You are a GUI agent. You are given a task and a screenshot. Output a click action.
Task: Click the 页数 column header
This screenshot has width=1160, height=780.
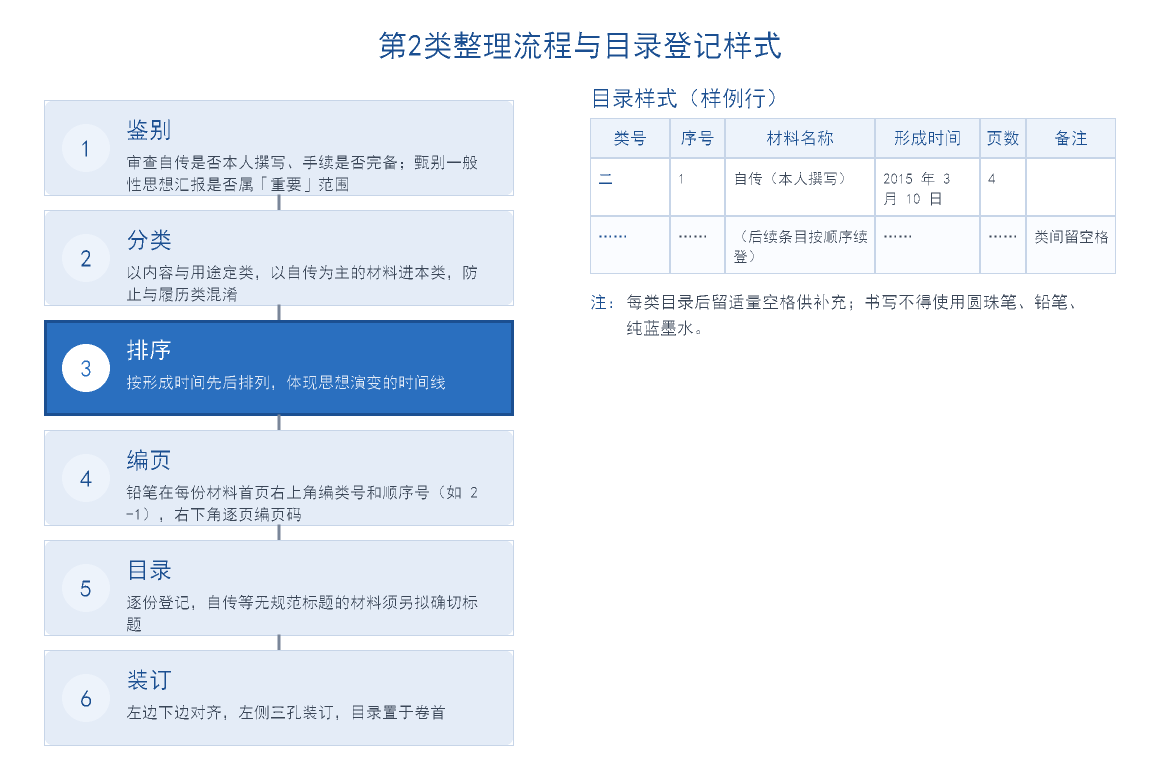point(1003,138)
